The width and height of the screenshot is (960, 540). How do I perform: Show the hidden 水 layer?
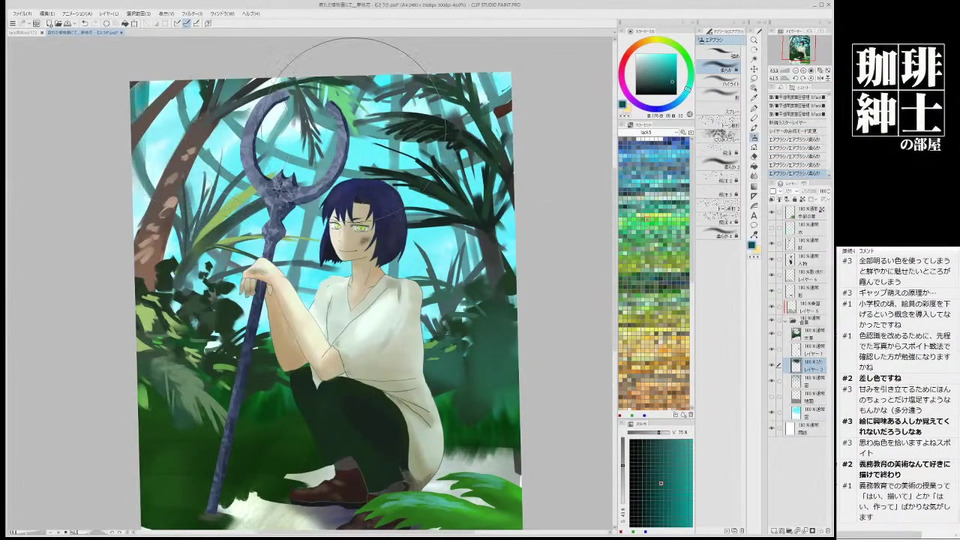click(x=771, y=229)
